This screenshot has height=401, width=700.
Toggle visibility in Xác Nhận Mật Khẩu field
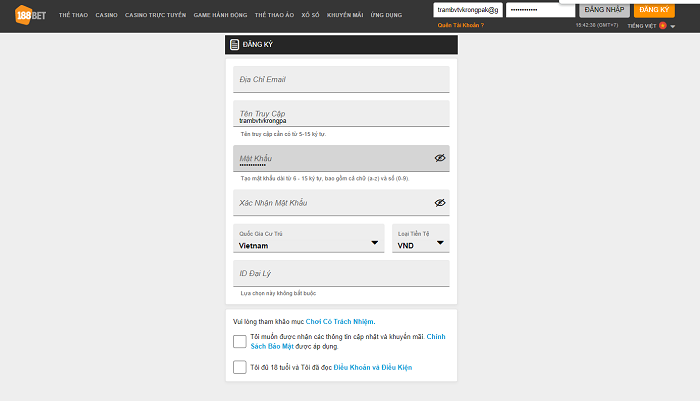pyautogui.click(x=439, y=202)
